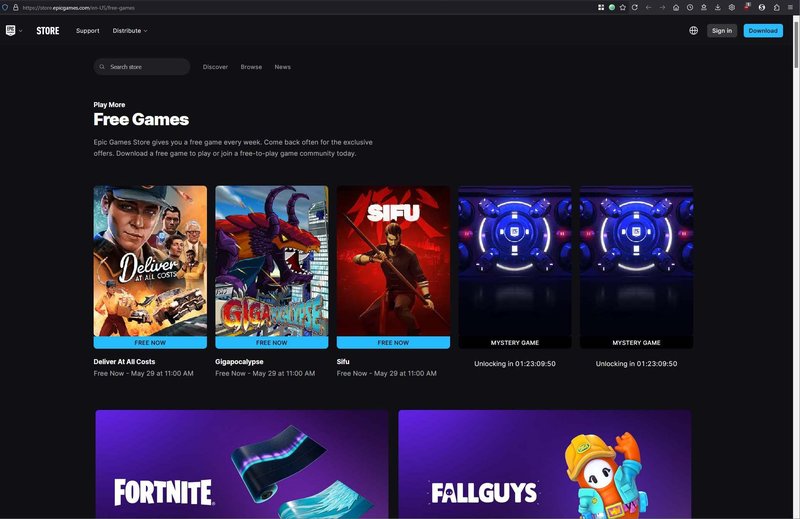The height and width of the screenshot is (519, 800).
Task: Click the site security lock icon
Action: (x=15, y=7)
